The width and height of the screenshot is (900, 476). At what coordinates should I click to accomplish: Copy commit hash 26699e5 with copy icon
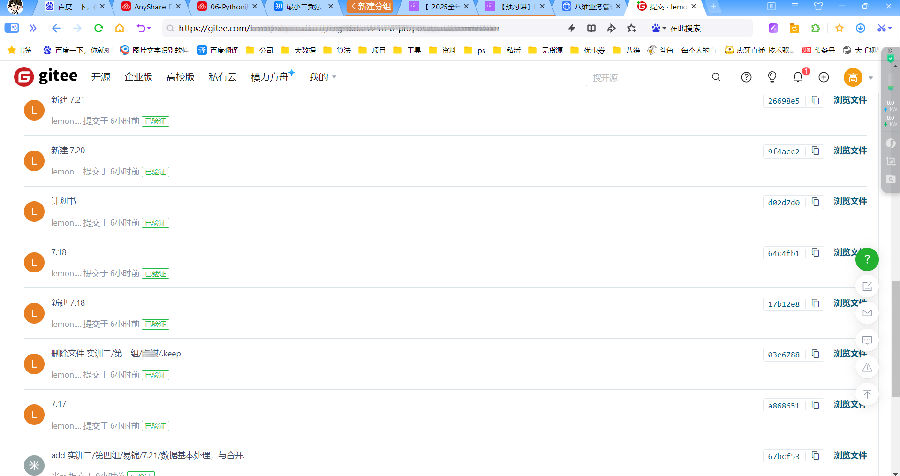(x=815, y=101)
